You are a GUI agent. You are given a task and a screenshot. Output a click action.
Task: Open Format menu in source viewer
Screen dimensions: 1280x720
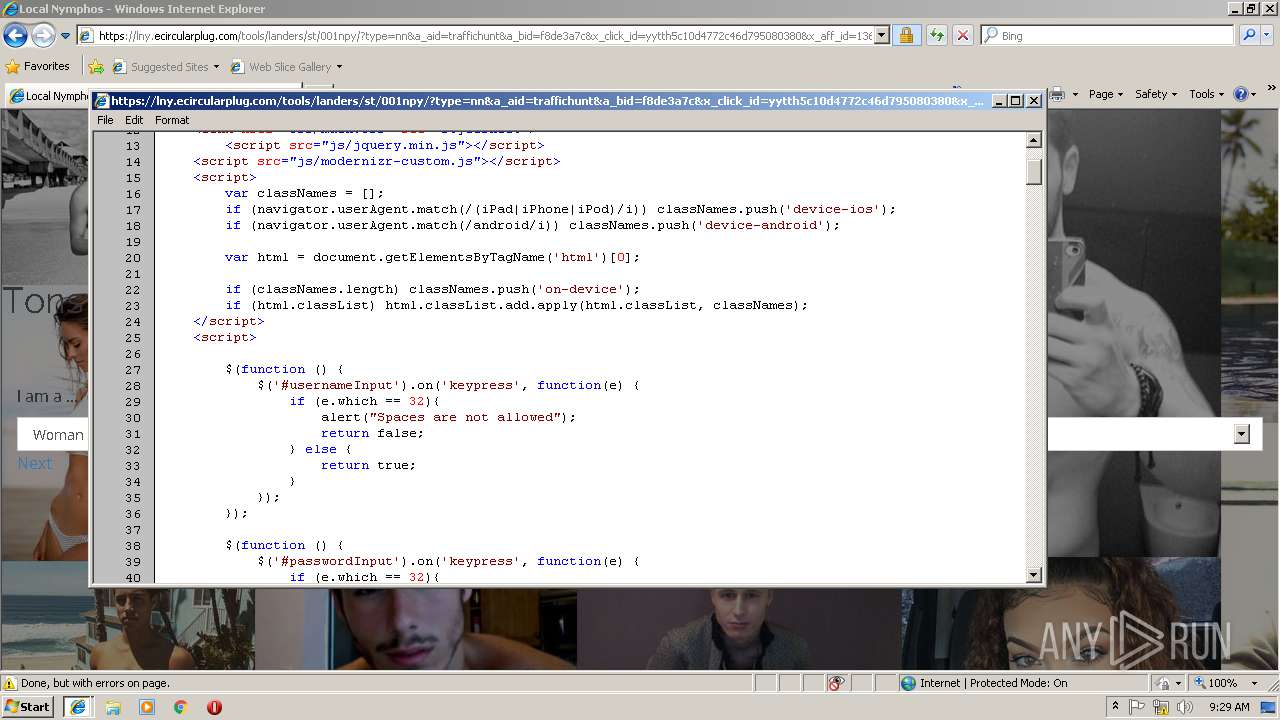click(172, 120)
